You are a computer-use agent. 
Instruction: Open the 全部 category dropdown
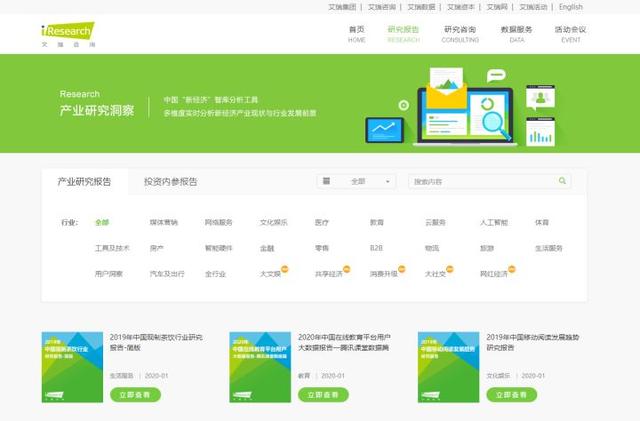click(x=358, y=181)
